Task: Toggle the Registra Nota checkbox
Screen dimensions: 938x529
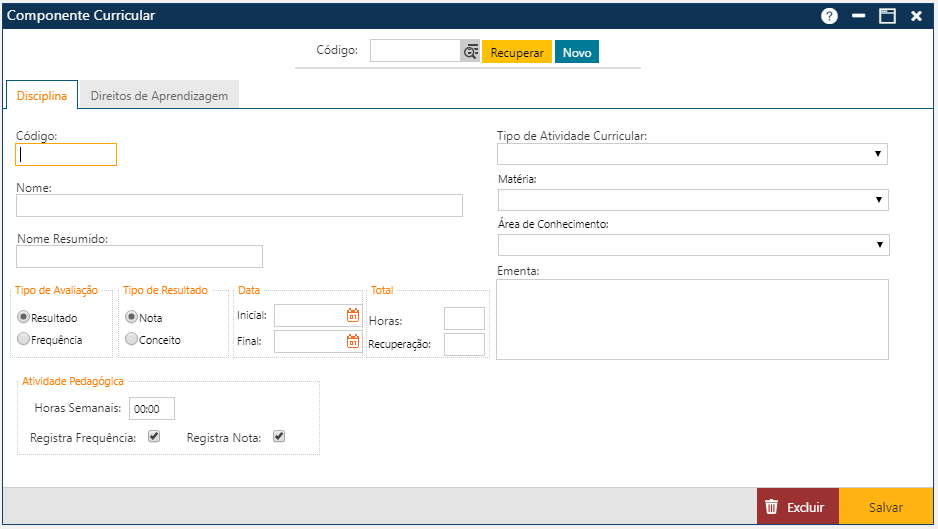Action: (279, 436)
